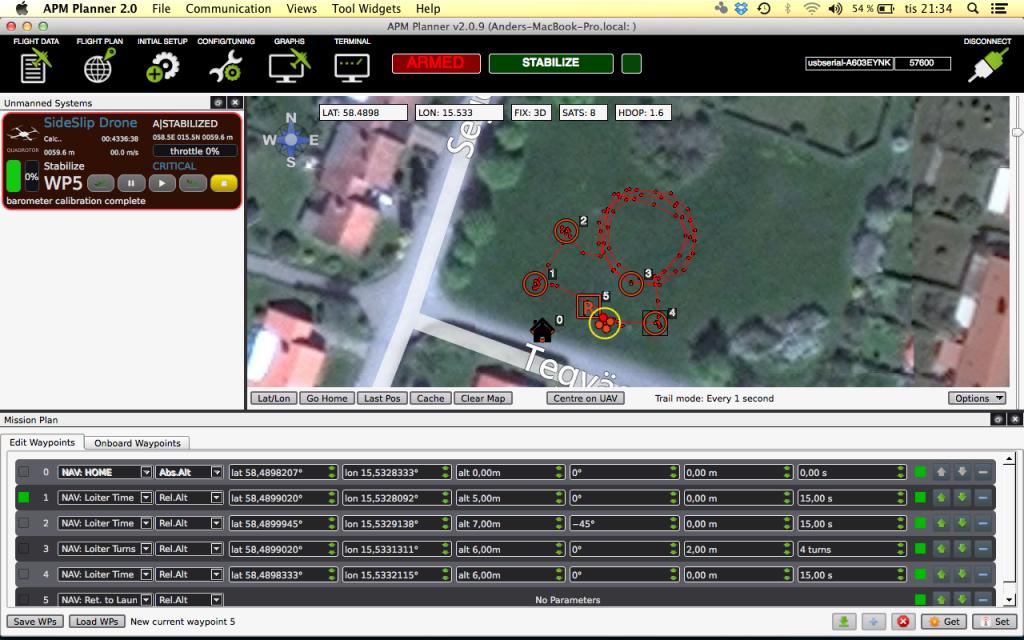Toggle checkbox for waypoint row 2
Screen dimensions: 1024x640
(x=24, y=523)
